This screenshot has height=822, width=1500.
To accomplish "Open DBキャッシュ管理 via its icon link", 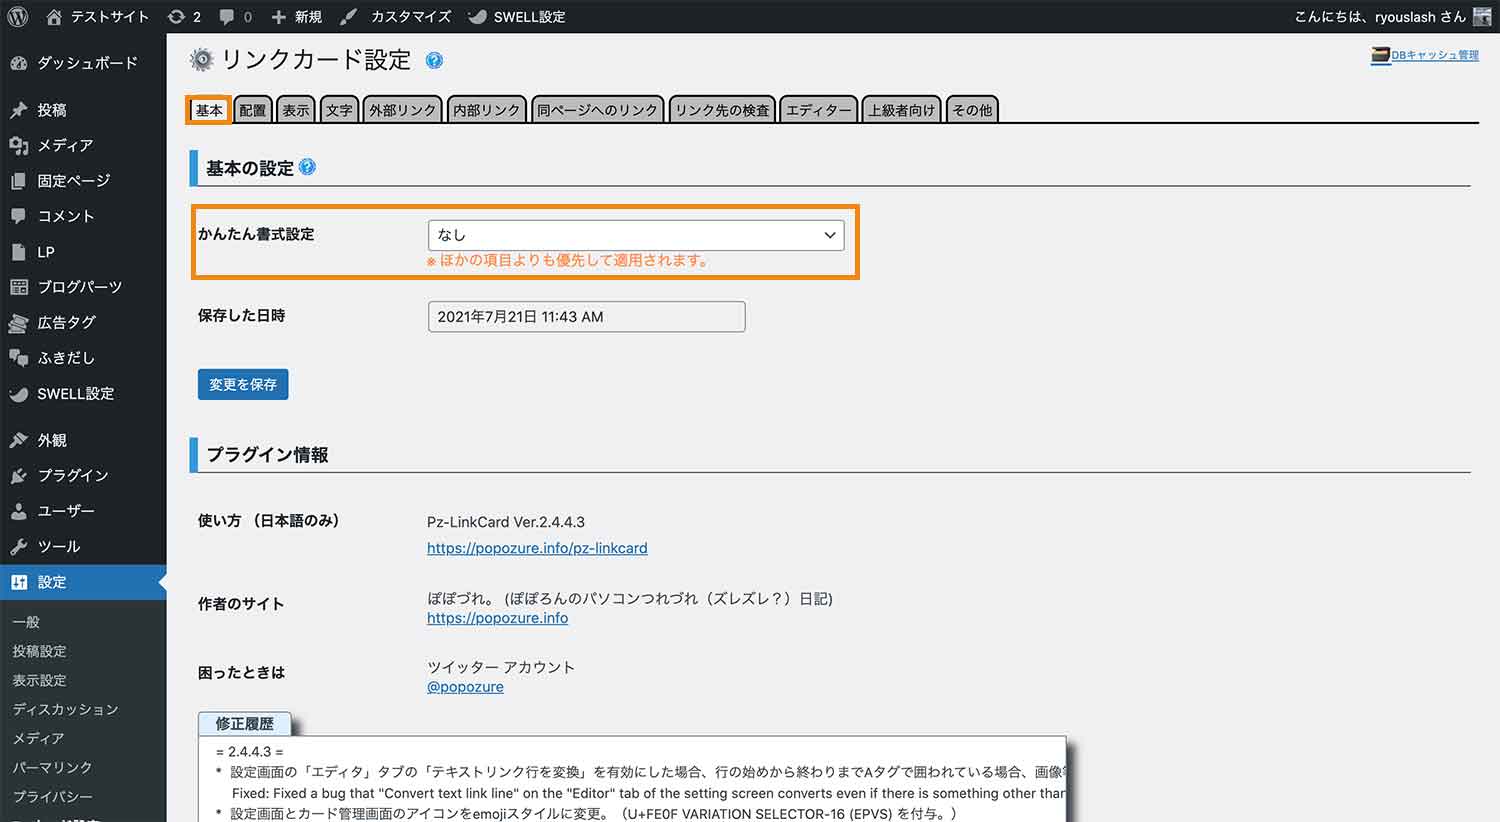I will [x=1380, y=55].
